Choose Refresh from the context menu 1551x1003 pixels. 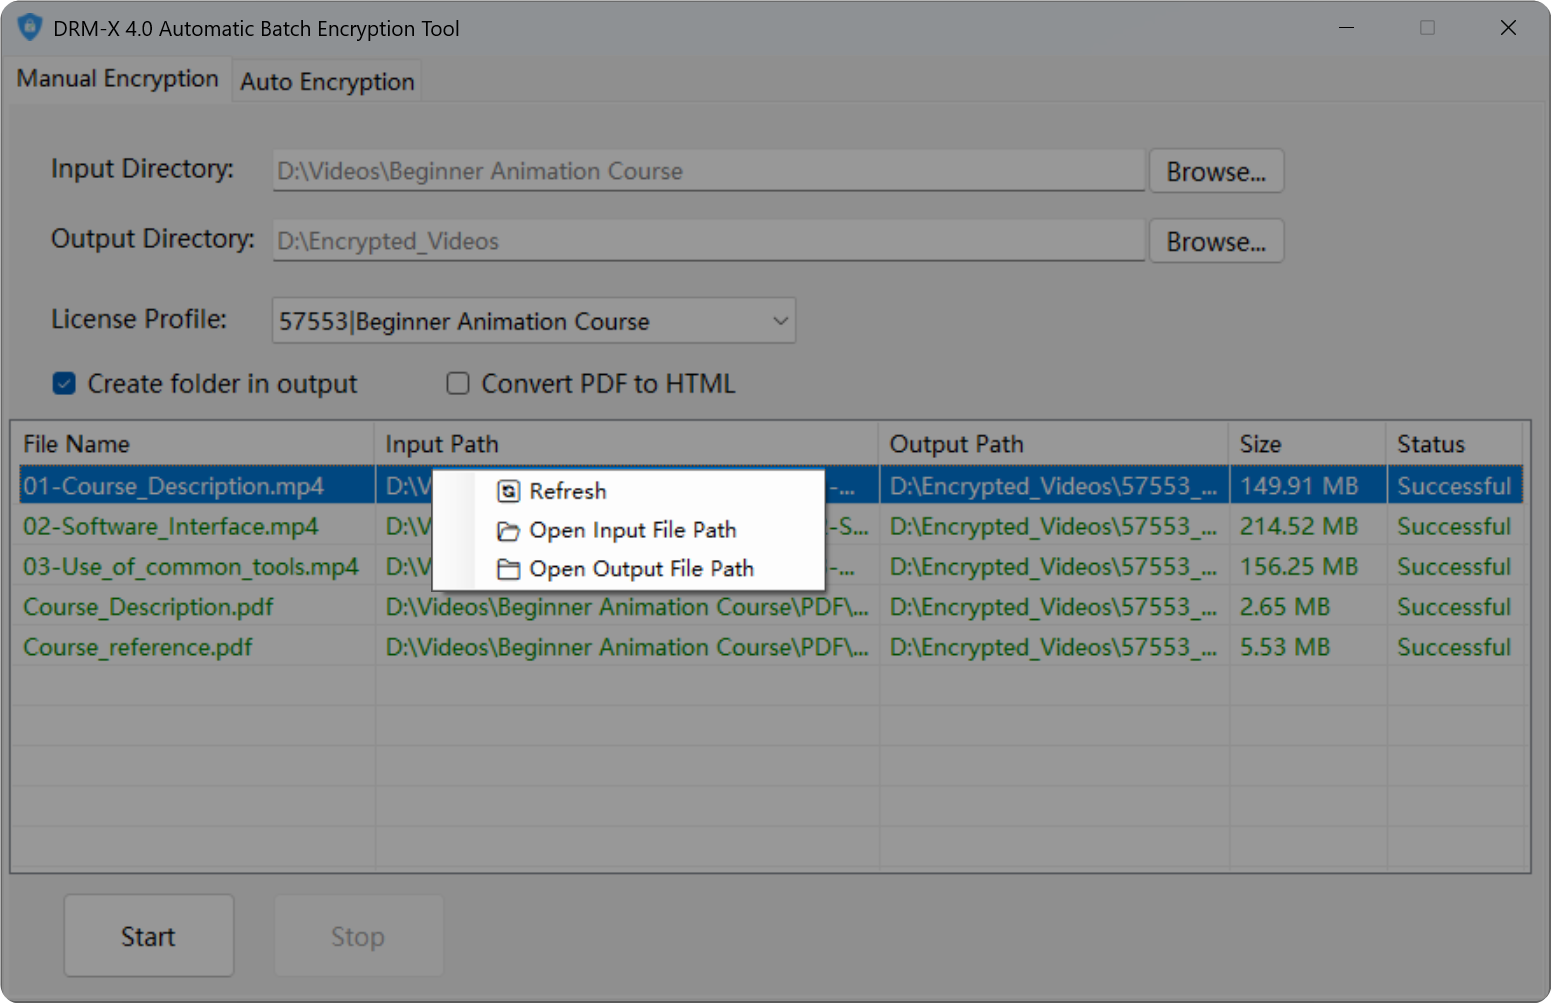coord(567,491)
